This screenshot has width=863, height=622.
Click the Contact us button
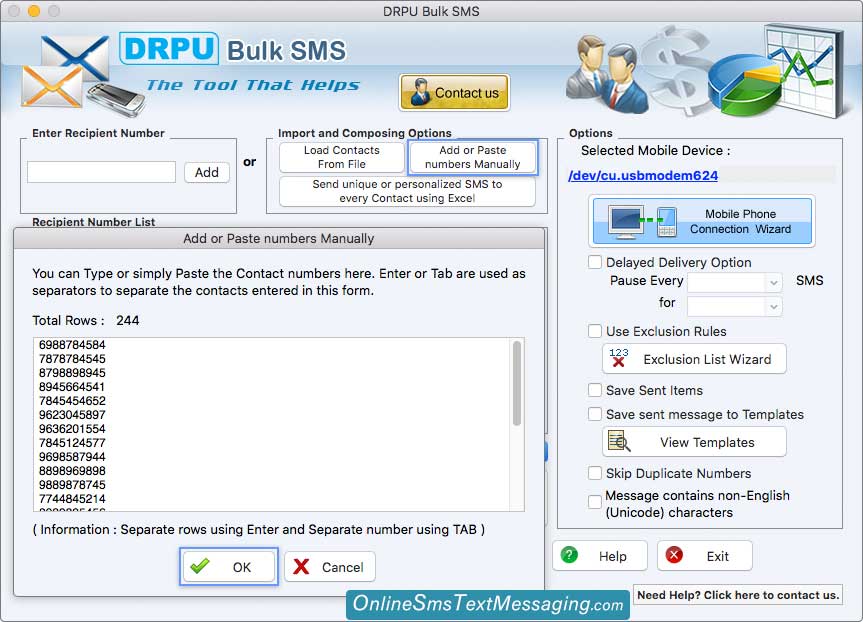(454, 92)
